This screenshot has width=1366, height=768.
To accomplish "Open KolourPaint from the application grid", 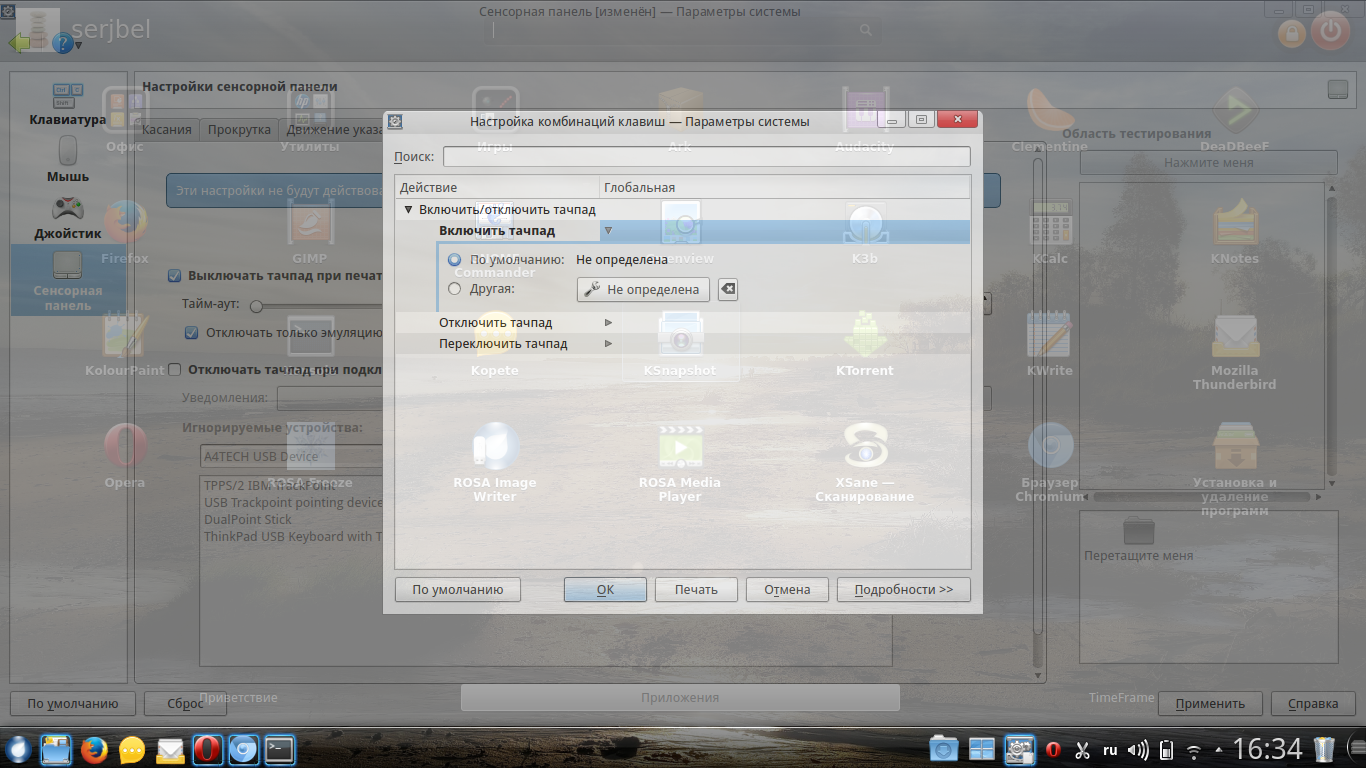I will (x=125, y=343).
